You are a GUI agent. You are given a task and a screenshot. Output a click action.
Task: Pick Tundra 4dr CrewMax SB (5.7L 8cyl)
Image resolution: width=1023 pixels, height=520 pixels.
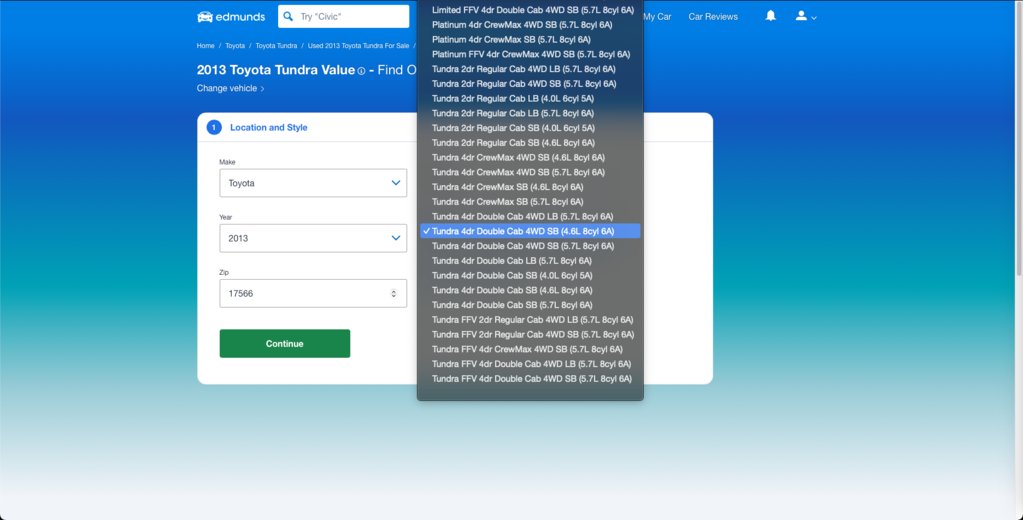(530, 202)
